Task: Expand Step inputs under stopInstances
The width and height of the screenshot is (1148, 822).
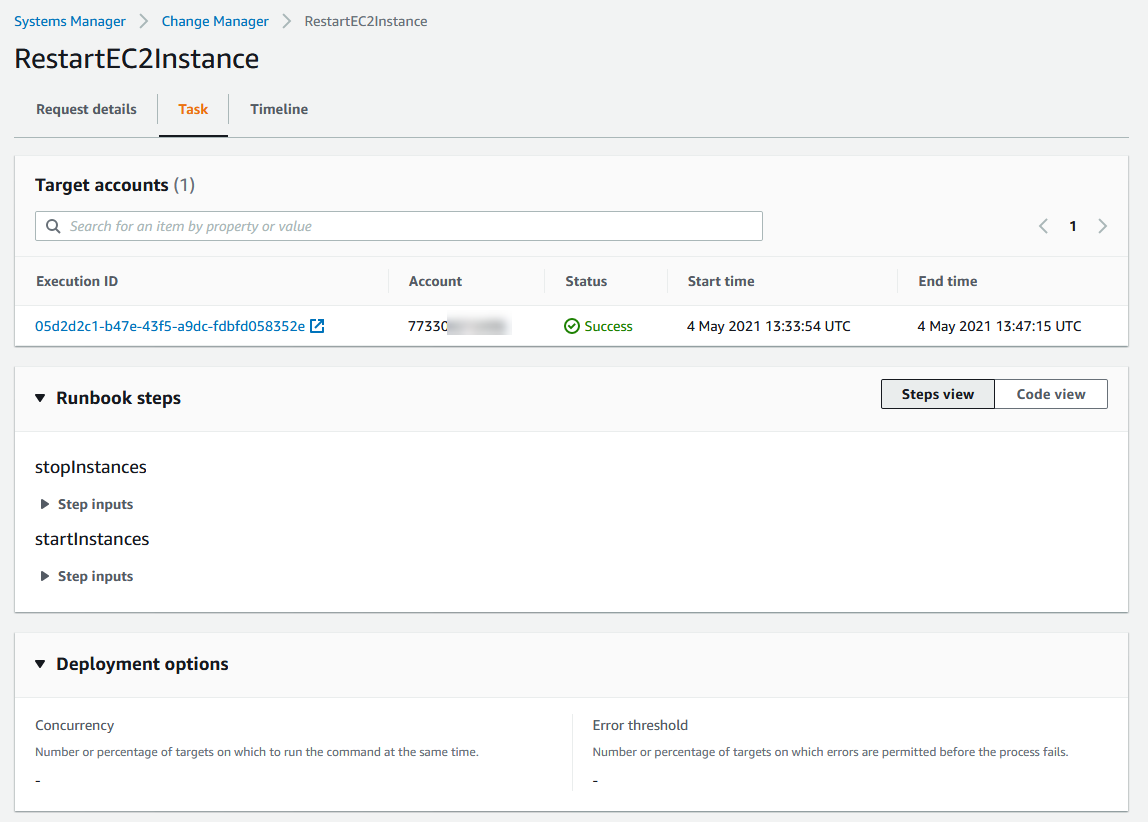Action: point(88,504)
